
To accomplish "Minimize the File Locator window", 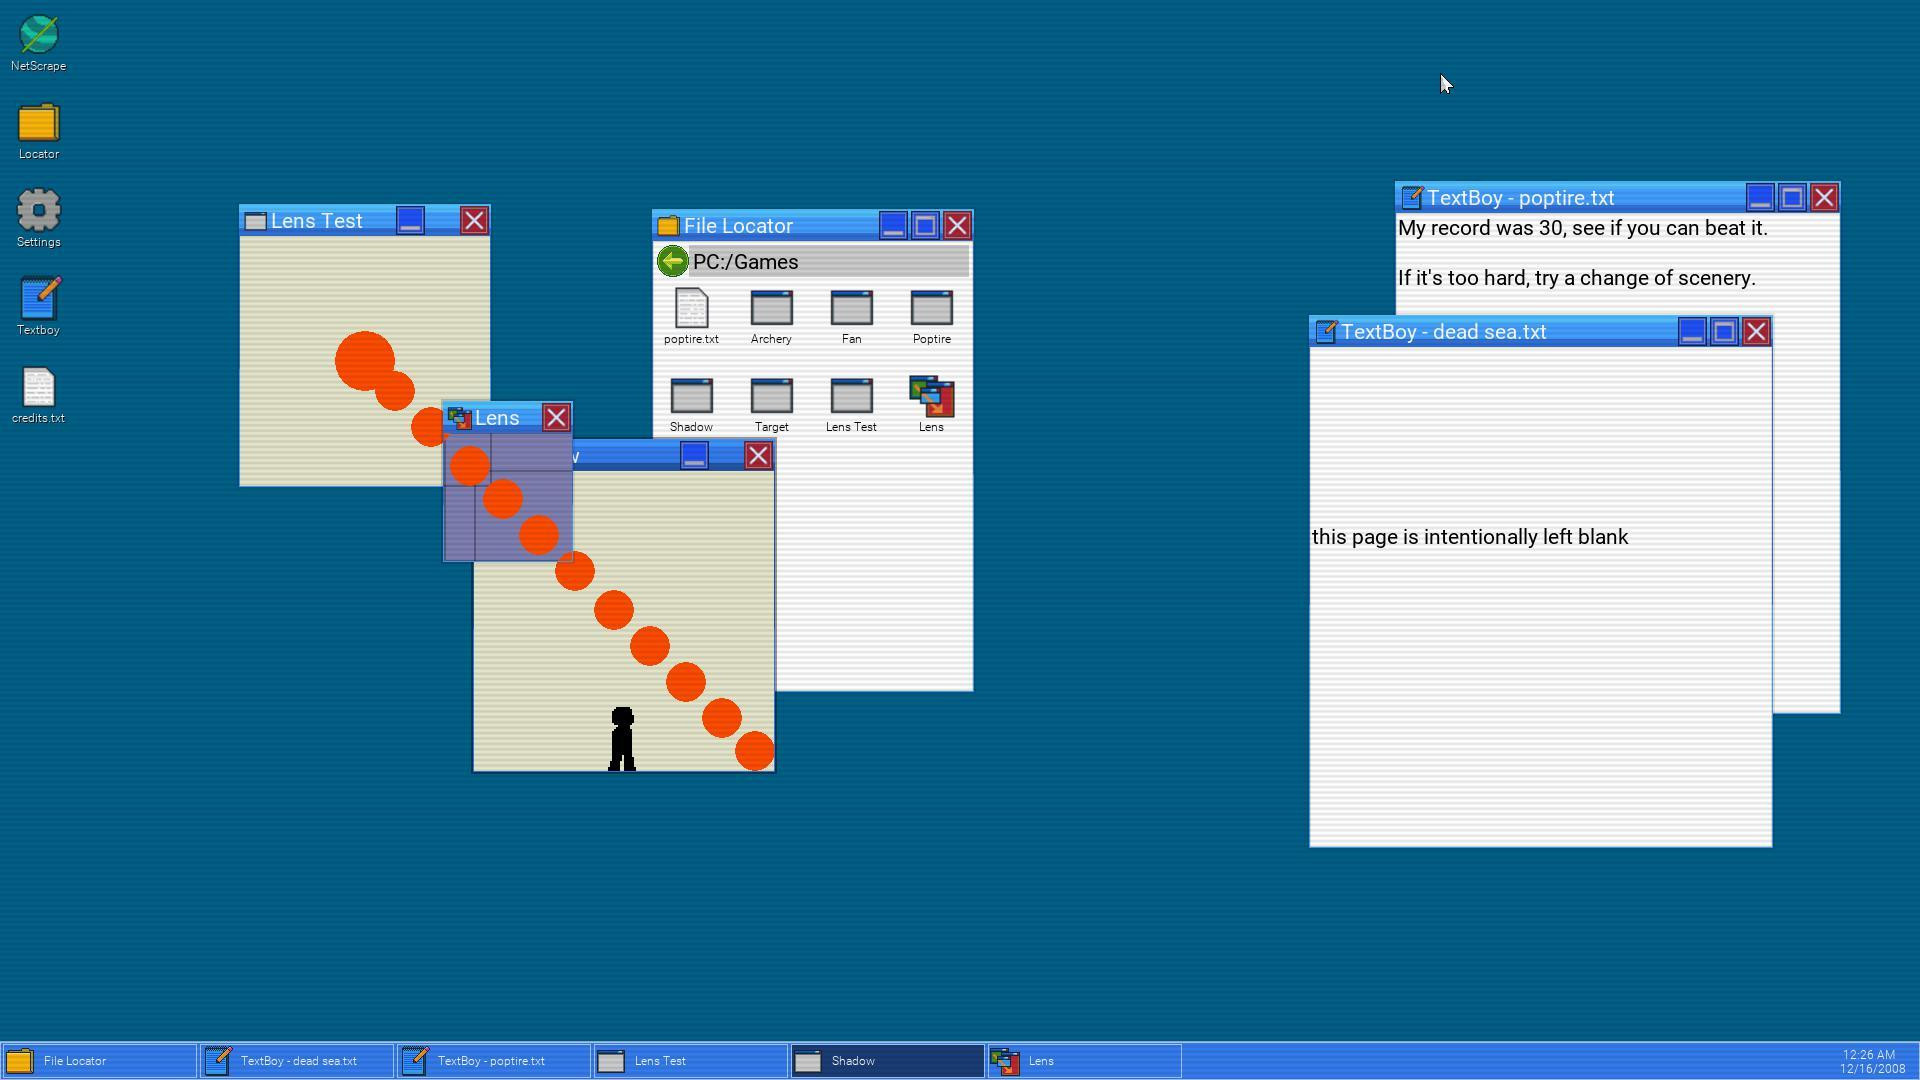I will click(x=893, y=226).
